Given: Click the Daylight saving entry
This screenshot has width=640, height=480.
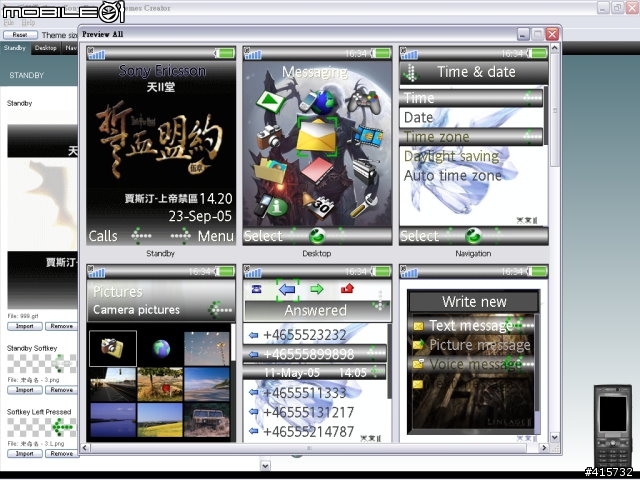Looking at the screenshot, I should coord(451,156).
